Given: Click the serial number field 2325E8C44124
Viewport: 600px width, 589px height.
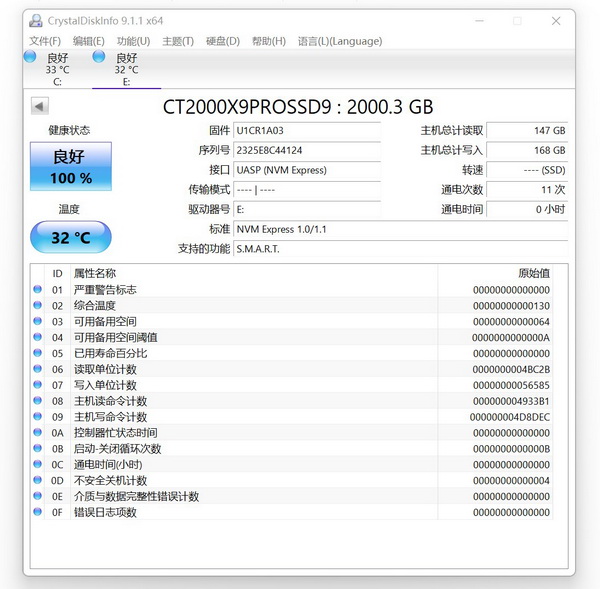Looking at the screenshot, I should tap(307, 150).
